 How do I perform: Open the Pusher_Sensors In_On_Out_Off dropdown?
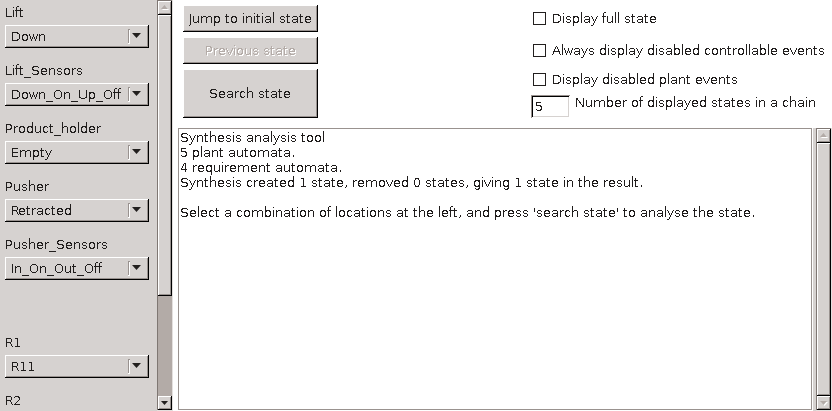(x=77, y=269)
